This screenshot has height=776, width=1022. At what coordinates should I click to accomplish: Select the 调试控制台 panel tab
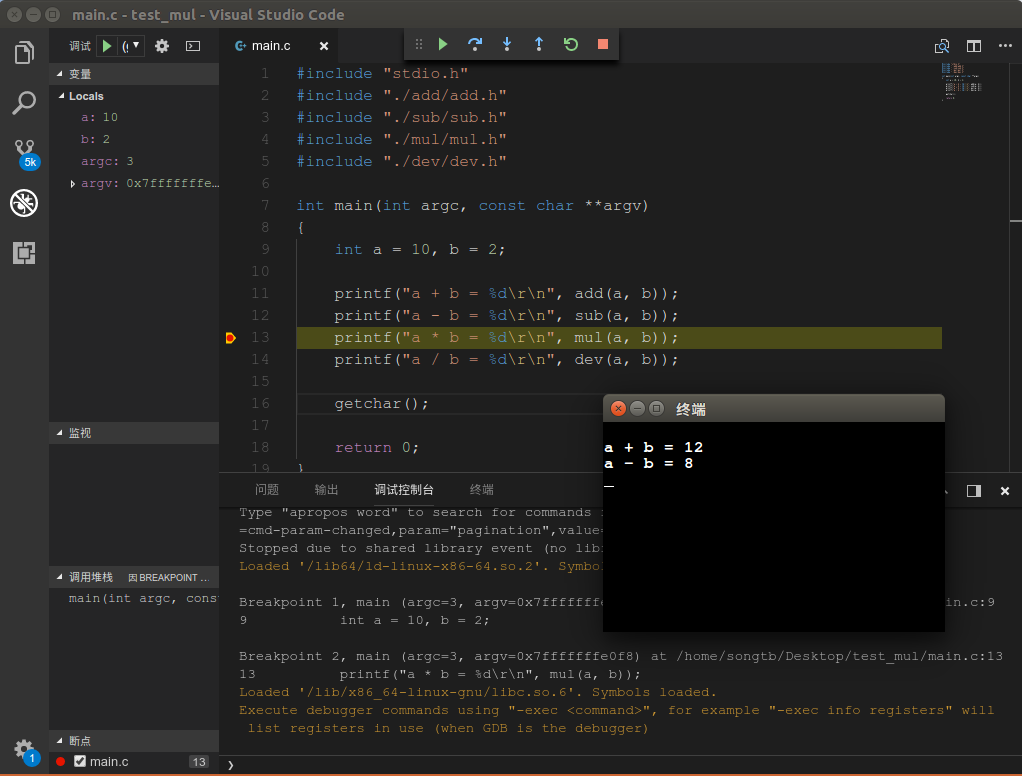403,489
